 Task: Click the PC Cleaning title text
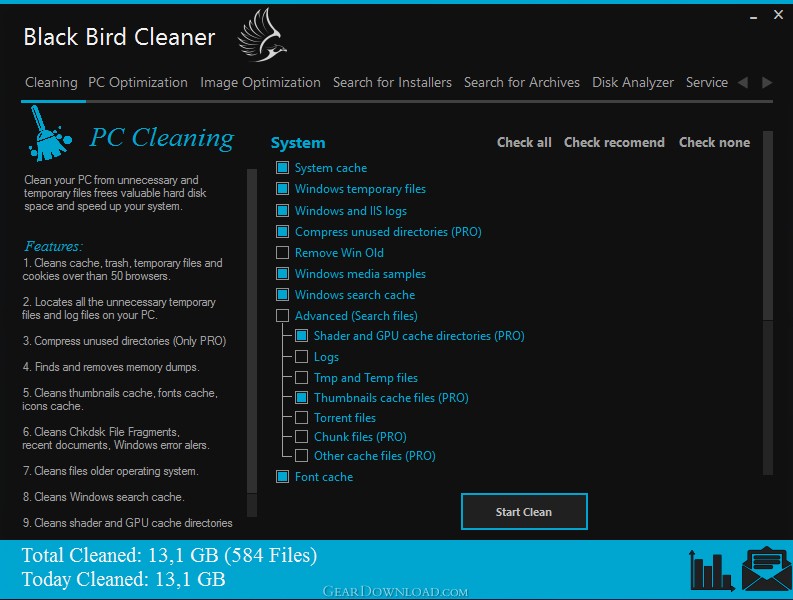pos(162,138)
